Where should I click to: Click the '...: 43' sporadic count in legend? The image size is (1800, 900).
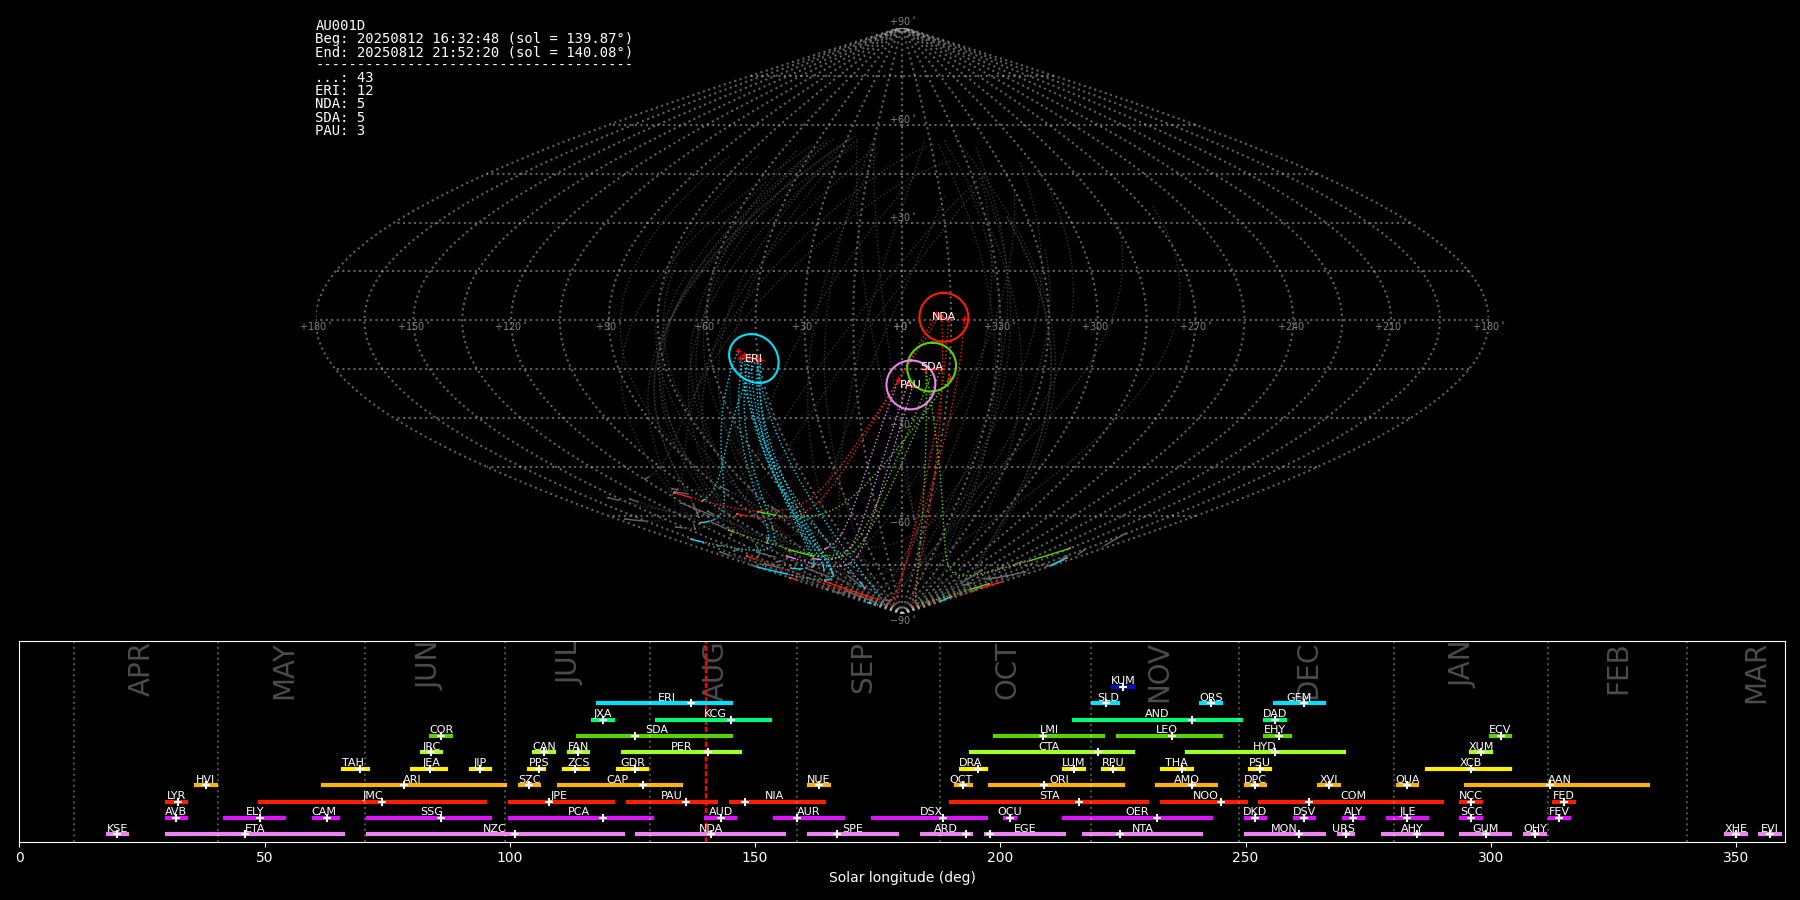pyautogui.click(x=344, y=78)
